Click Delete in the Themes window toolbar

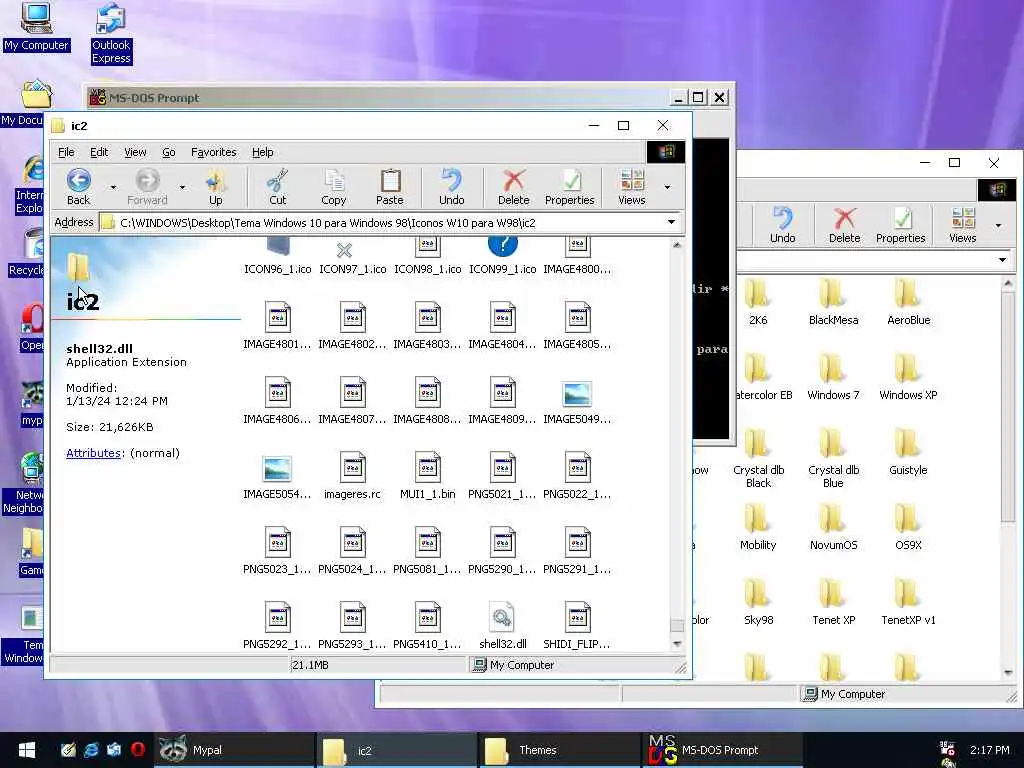(844, 225)
